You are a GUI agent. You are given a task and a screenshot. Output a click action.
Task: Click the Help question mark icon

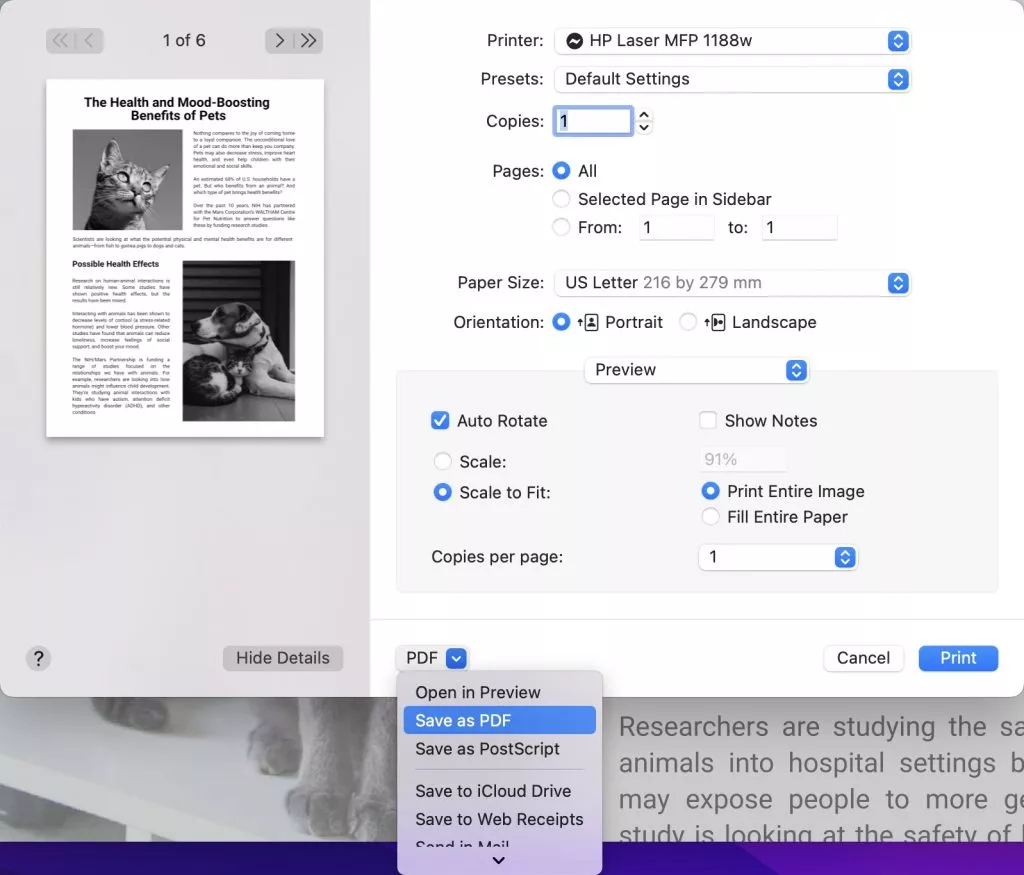coord(38,658)
